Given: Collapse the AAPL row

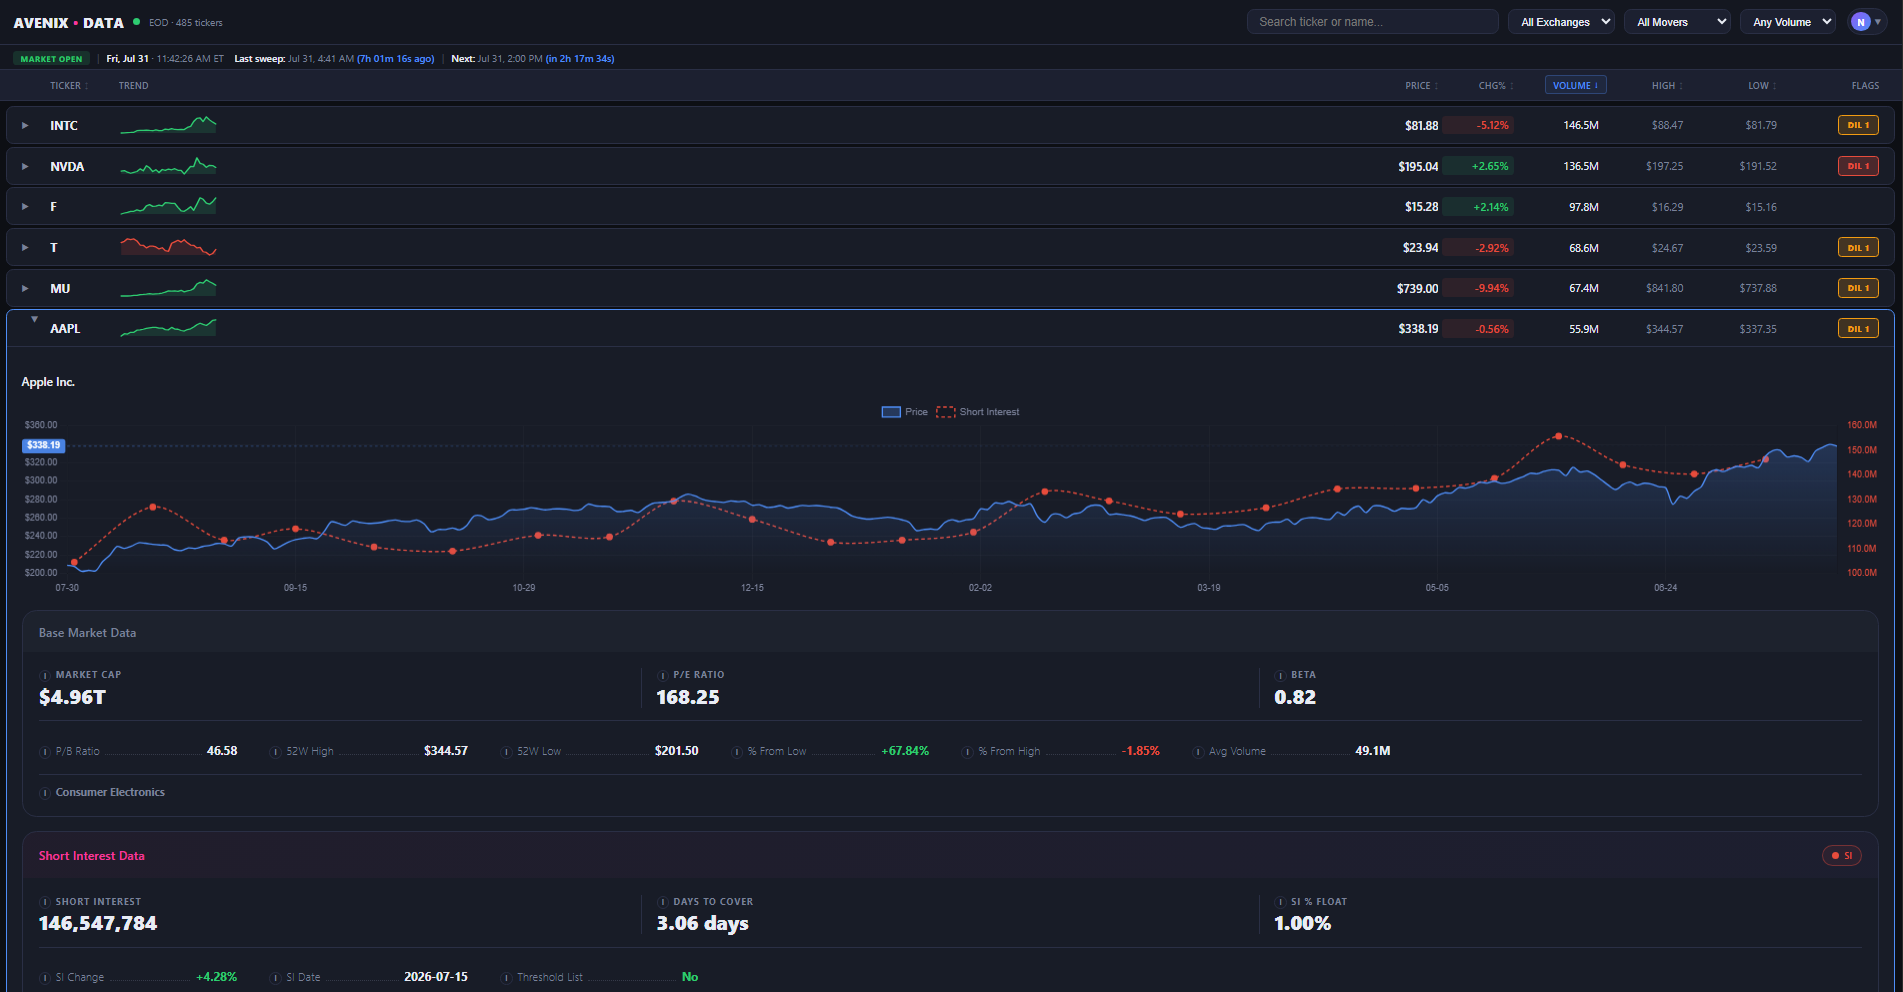Looking at the screenshot, I should pyautogui.click(x=34, y=320).
